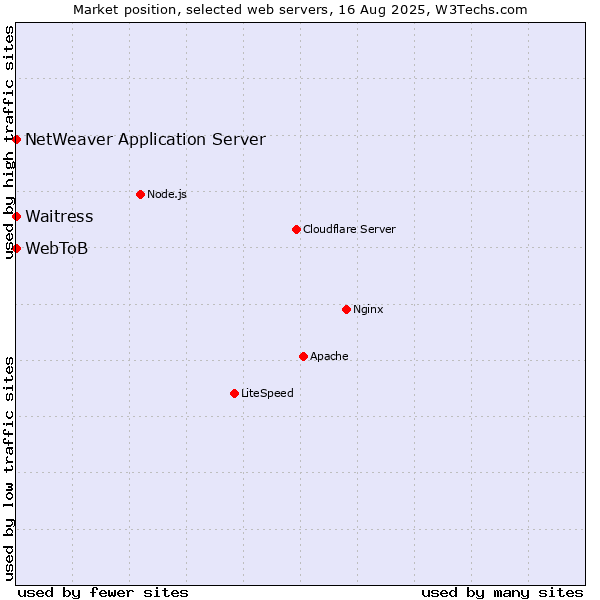Click the 'NetWeaver Application Server' label
Viewport: 600px width, 600px height.
[x=145, y=140]
